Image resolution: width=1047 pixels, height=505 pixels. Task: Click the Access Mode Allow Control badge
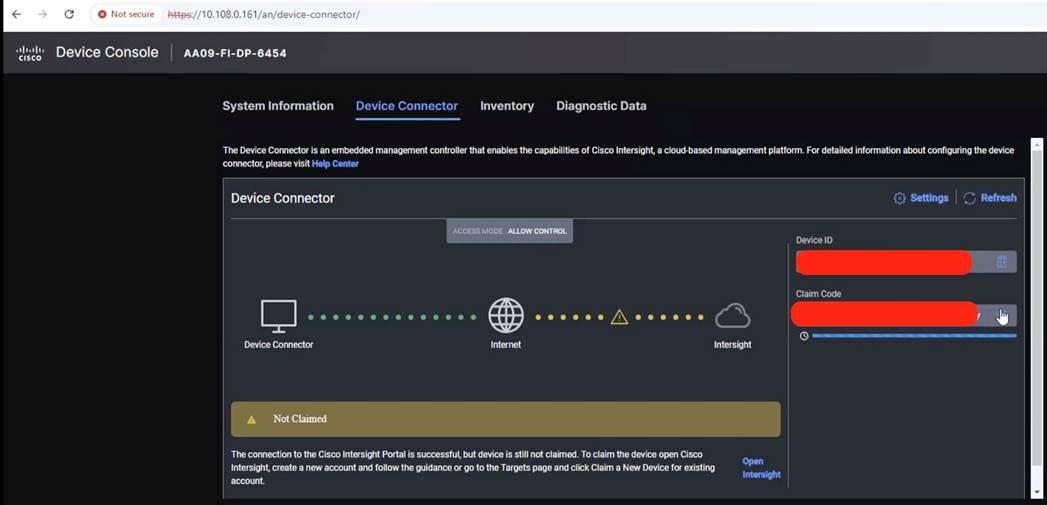tap(509, 231)
